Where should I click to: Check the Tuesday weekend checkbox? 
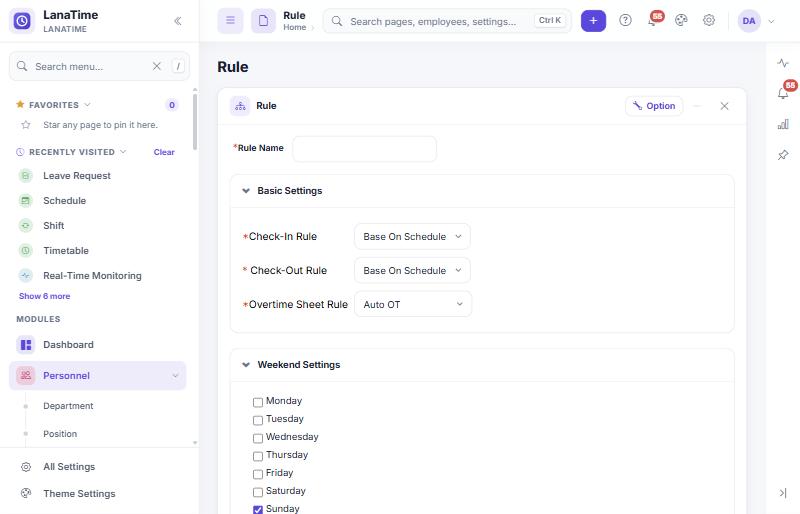tap(258, 420)
